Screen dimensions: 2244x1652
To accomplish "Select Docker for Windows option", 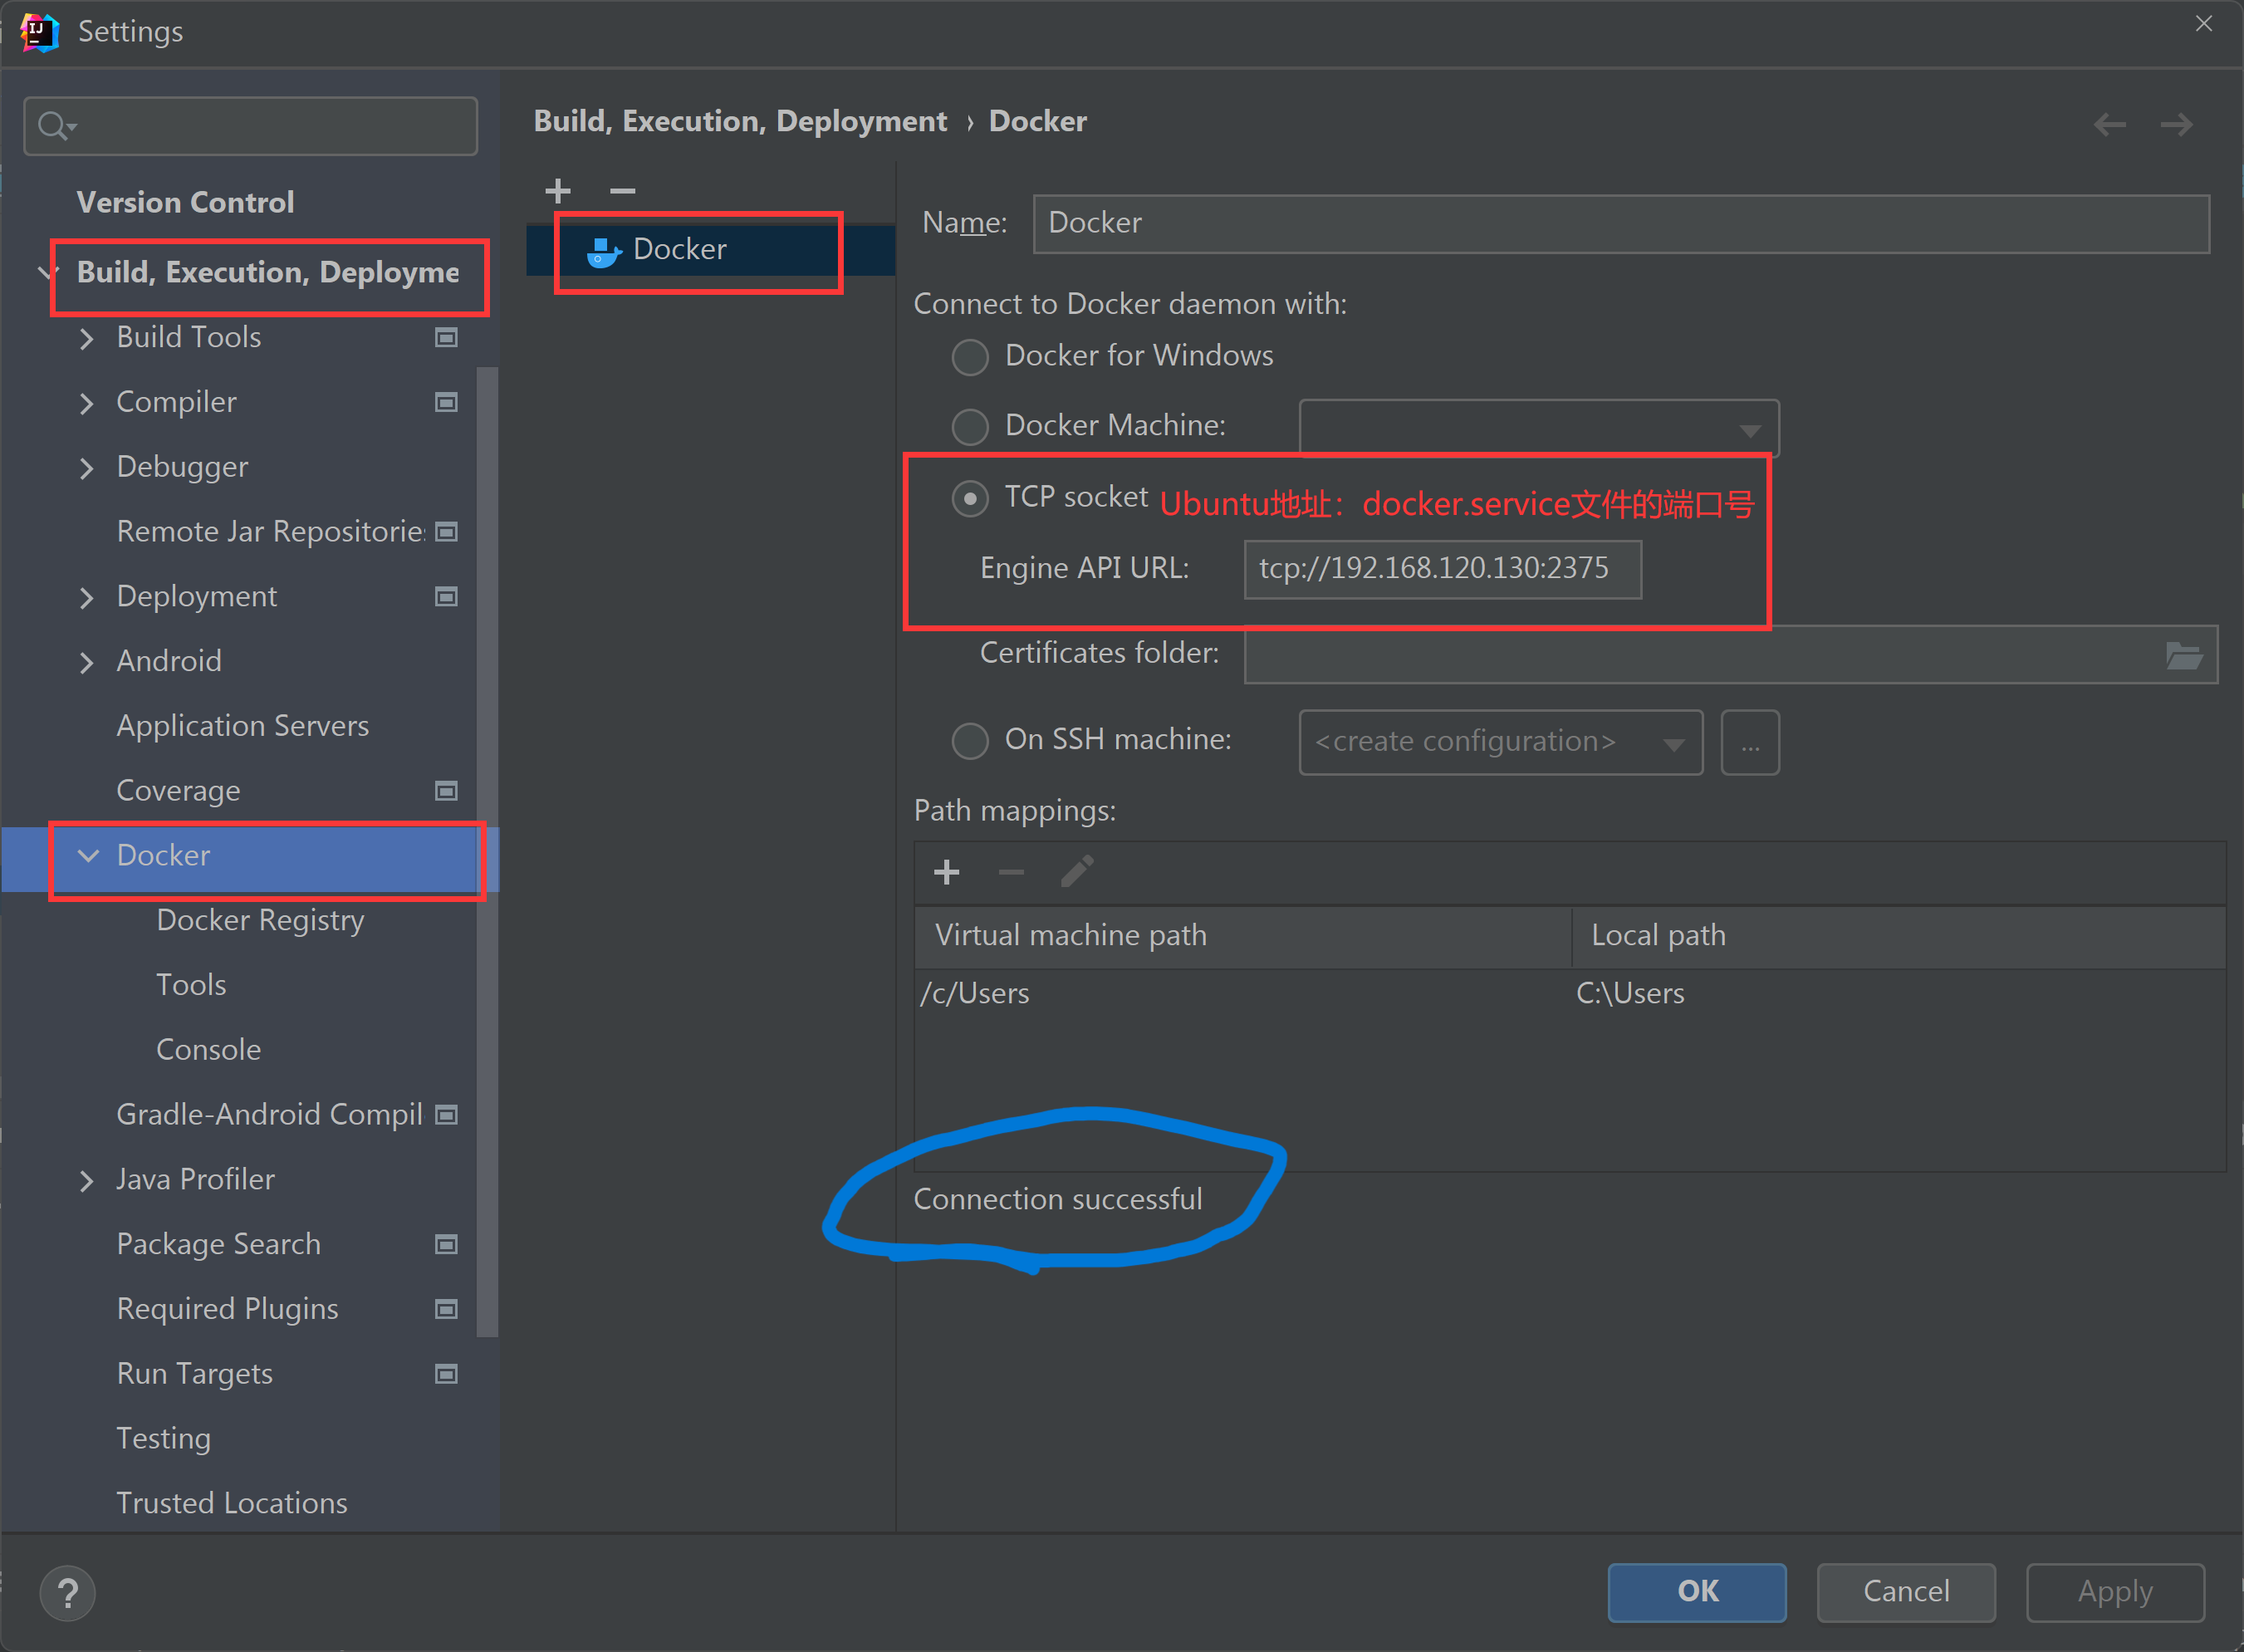I will (970, 357).
